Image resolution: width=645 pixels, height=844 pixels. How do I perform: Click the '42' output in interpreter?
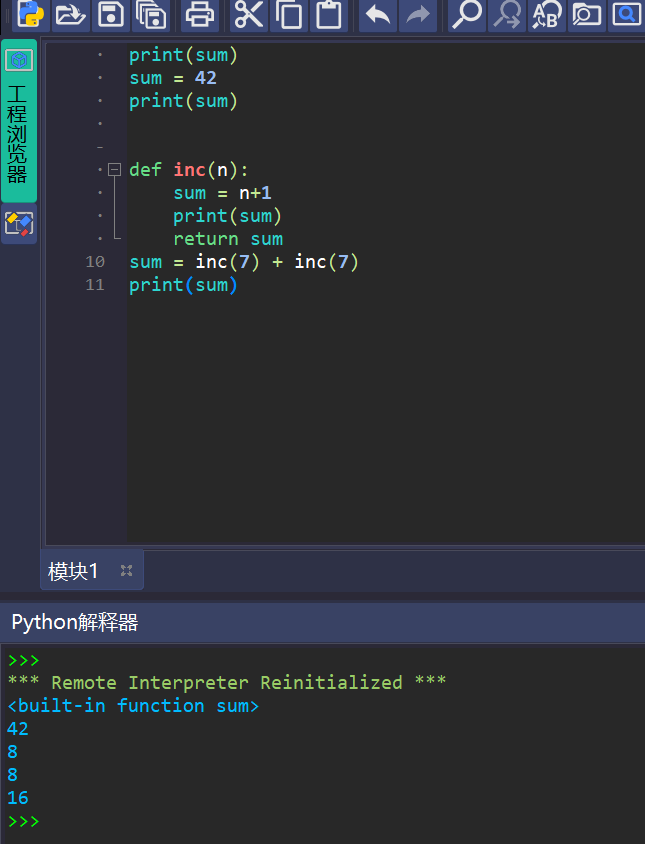pyautogui.click(x=18, y=729)
